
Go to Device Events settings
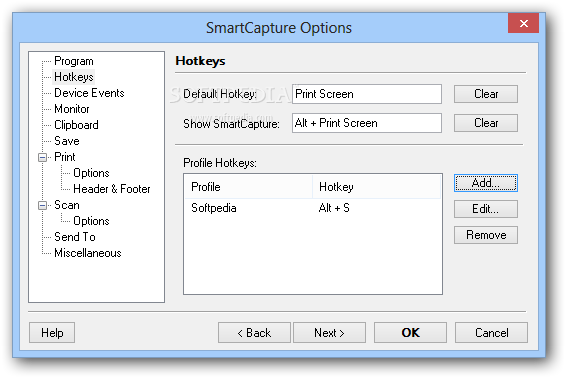pos(89,93)
